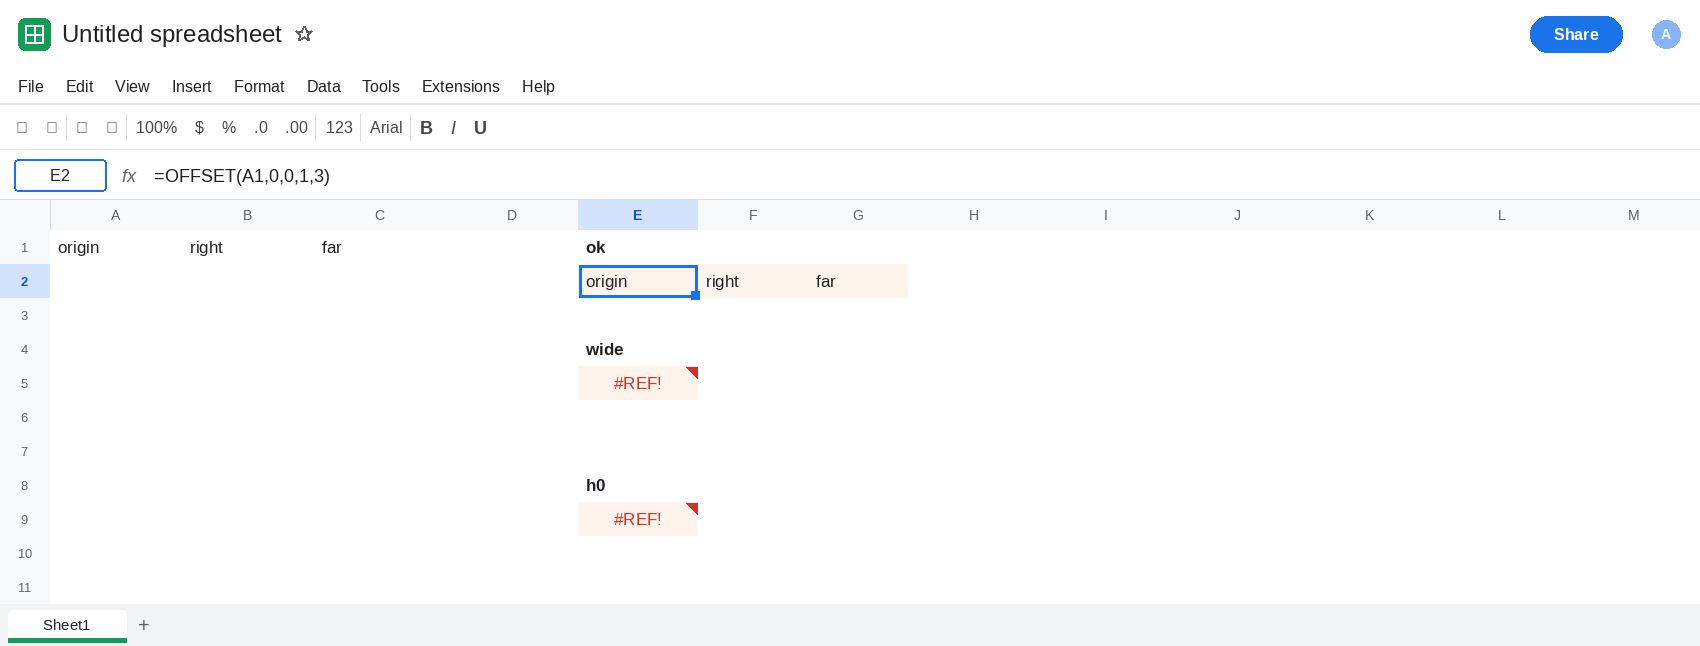The image size is (1700, 646).
Task: Click the green Sheets logo icon
Action: click(x=34, y=34)
